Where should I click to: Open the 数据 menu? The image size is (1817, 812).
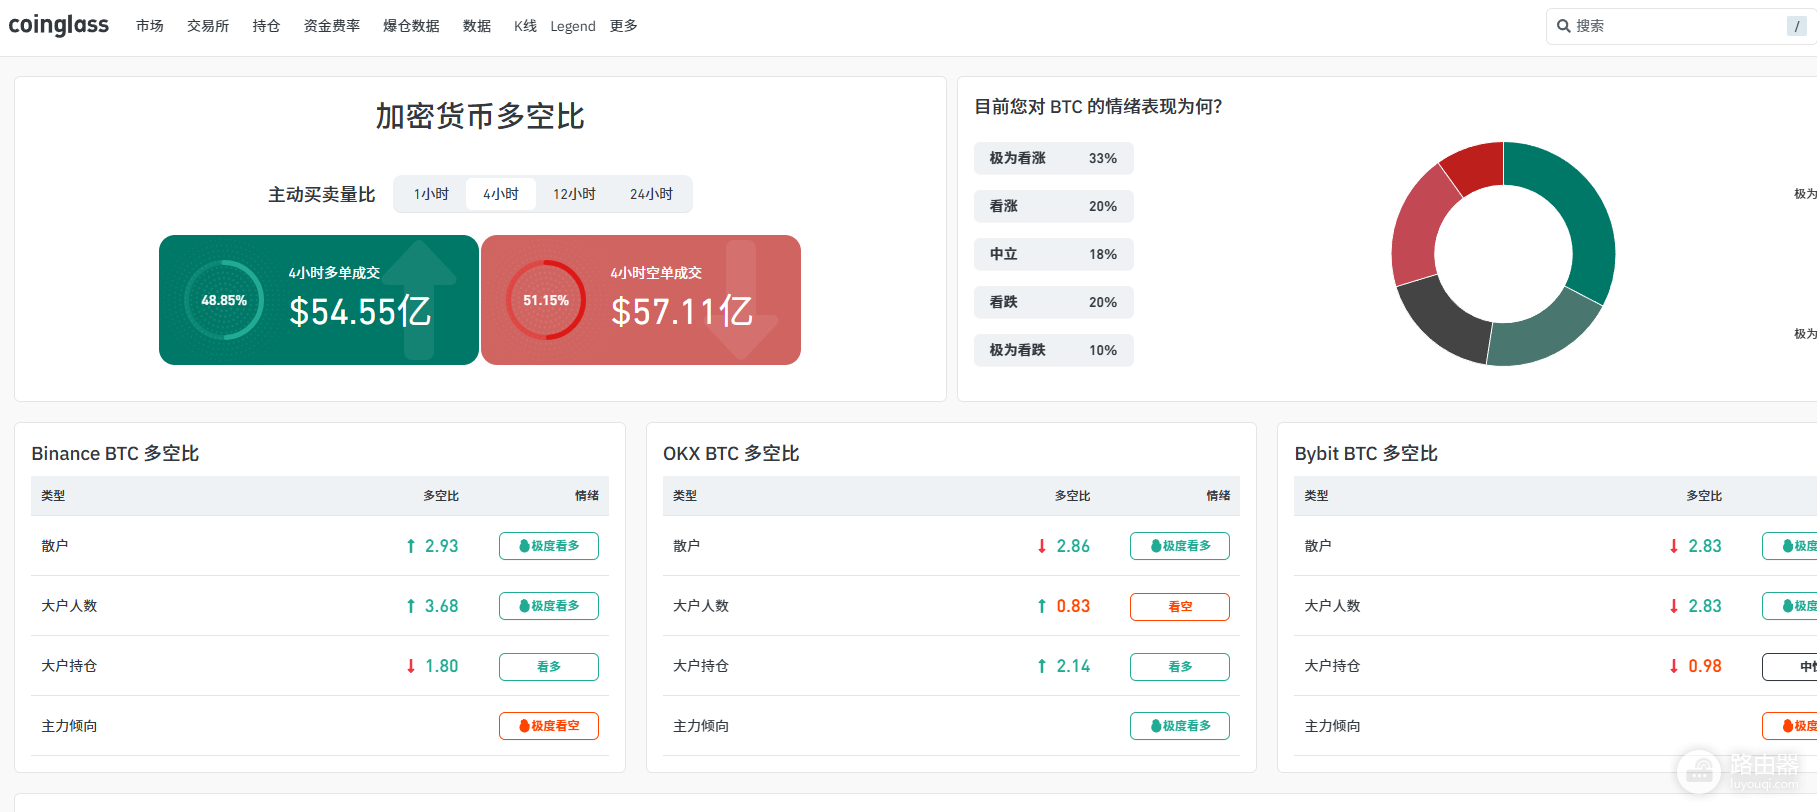coord(477,26)
